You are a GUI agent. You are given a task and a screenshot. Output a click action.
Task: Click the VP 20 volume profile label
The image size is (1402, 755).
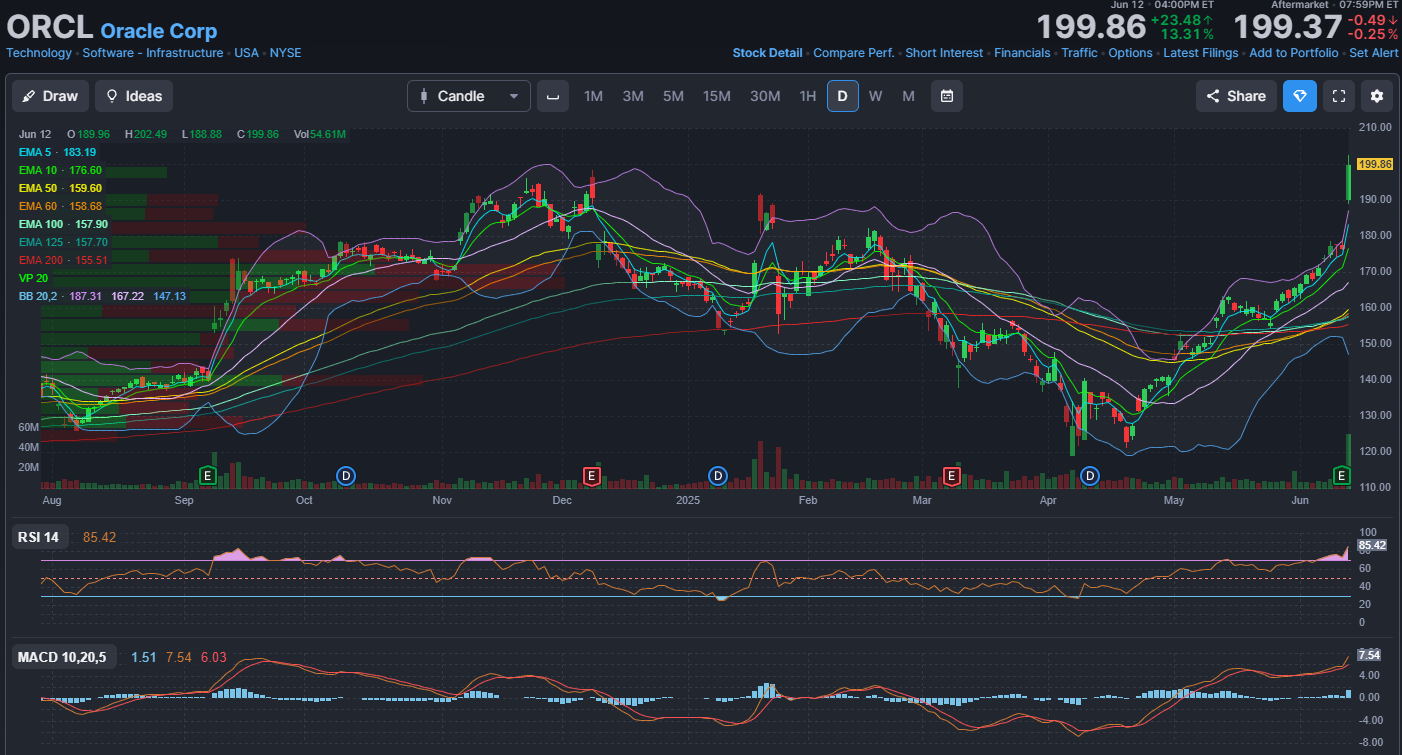pyautogui.click(x=33, y=278)
